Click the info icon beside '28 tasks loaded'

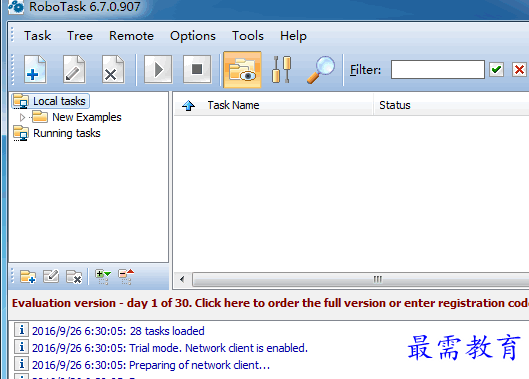point(21,330)
